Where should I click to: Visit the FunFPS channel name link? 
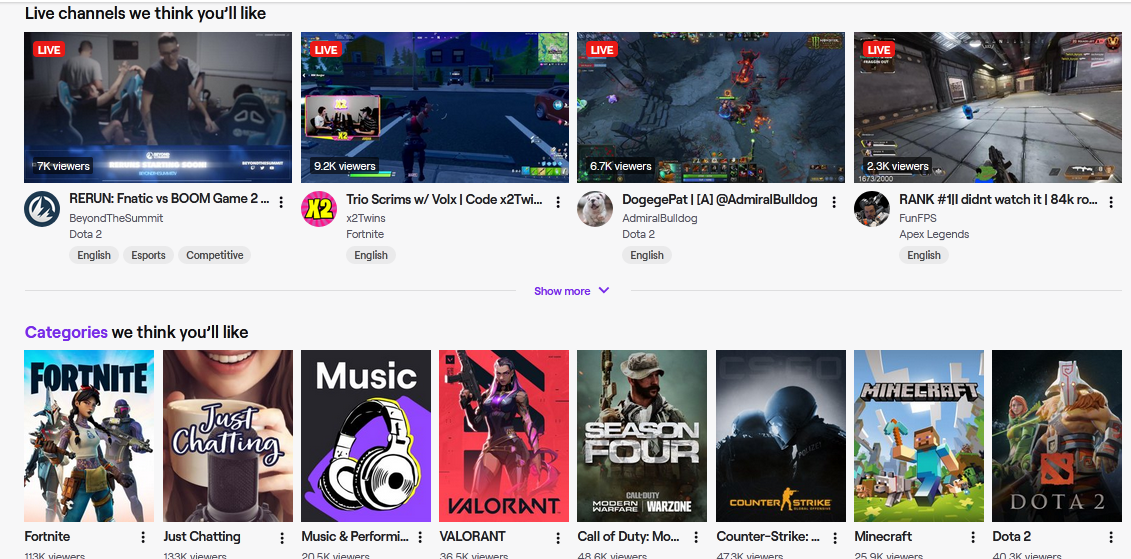(x=917, y=218)
